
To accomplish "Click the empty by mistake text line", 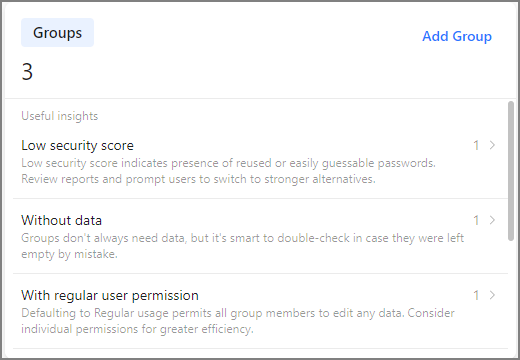I will 69,254.
